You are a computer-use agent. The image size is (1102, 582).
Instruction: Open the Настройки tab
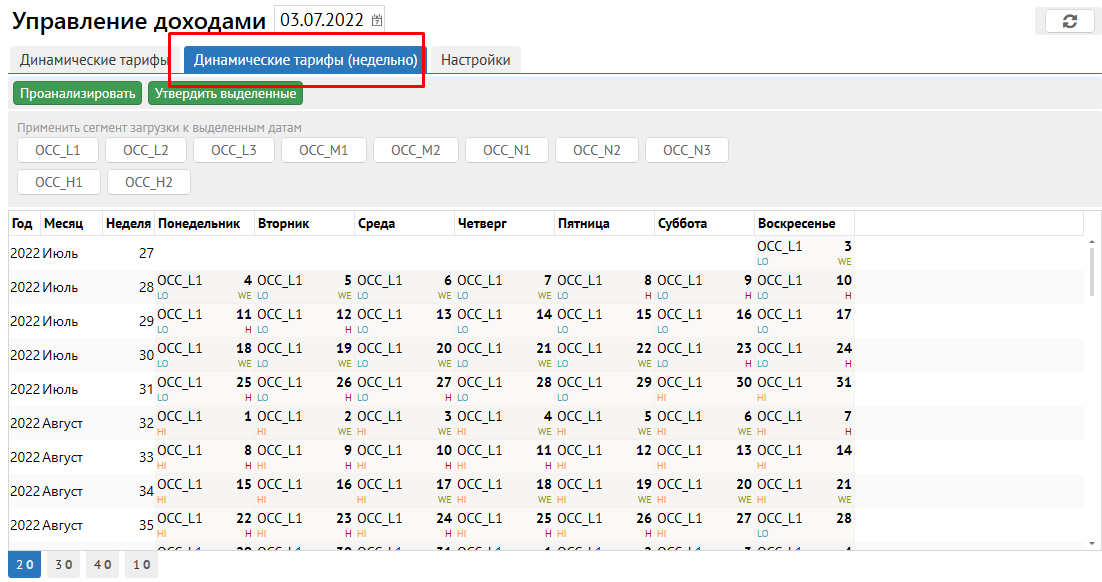pyautogui.click(x=476, y=60)
